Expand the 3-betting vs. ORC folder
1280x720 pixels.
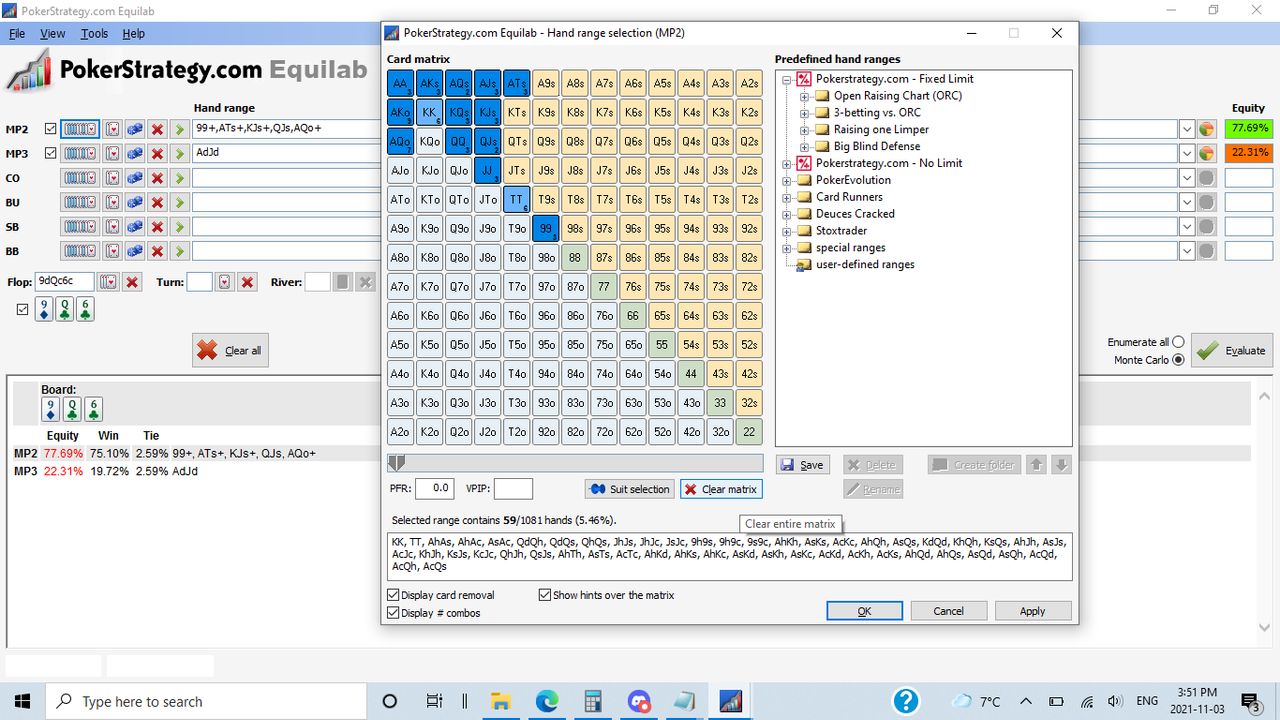[805, 113]
